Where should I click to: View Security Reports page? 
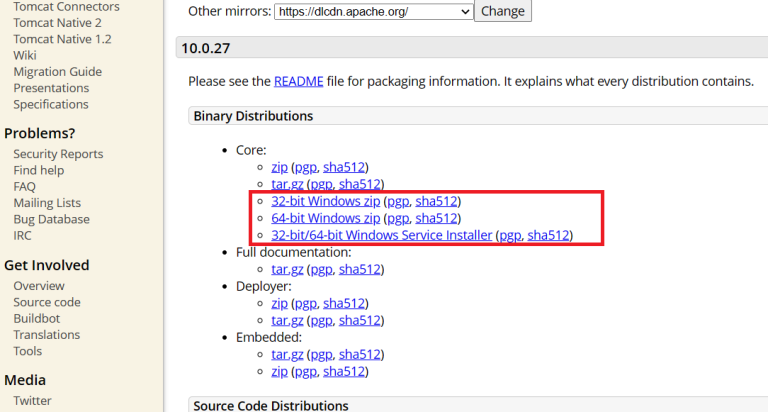(58, 154)
